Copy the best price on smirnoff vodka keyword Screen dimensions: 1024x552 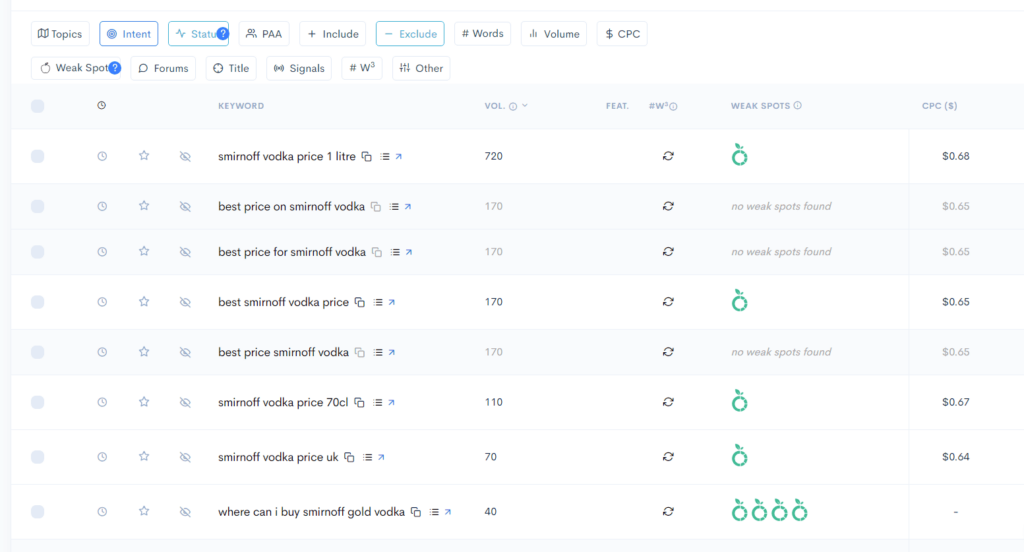point(376,206)
